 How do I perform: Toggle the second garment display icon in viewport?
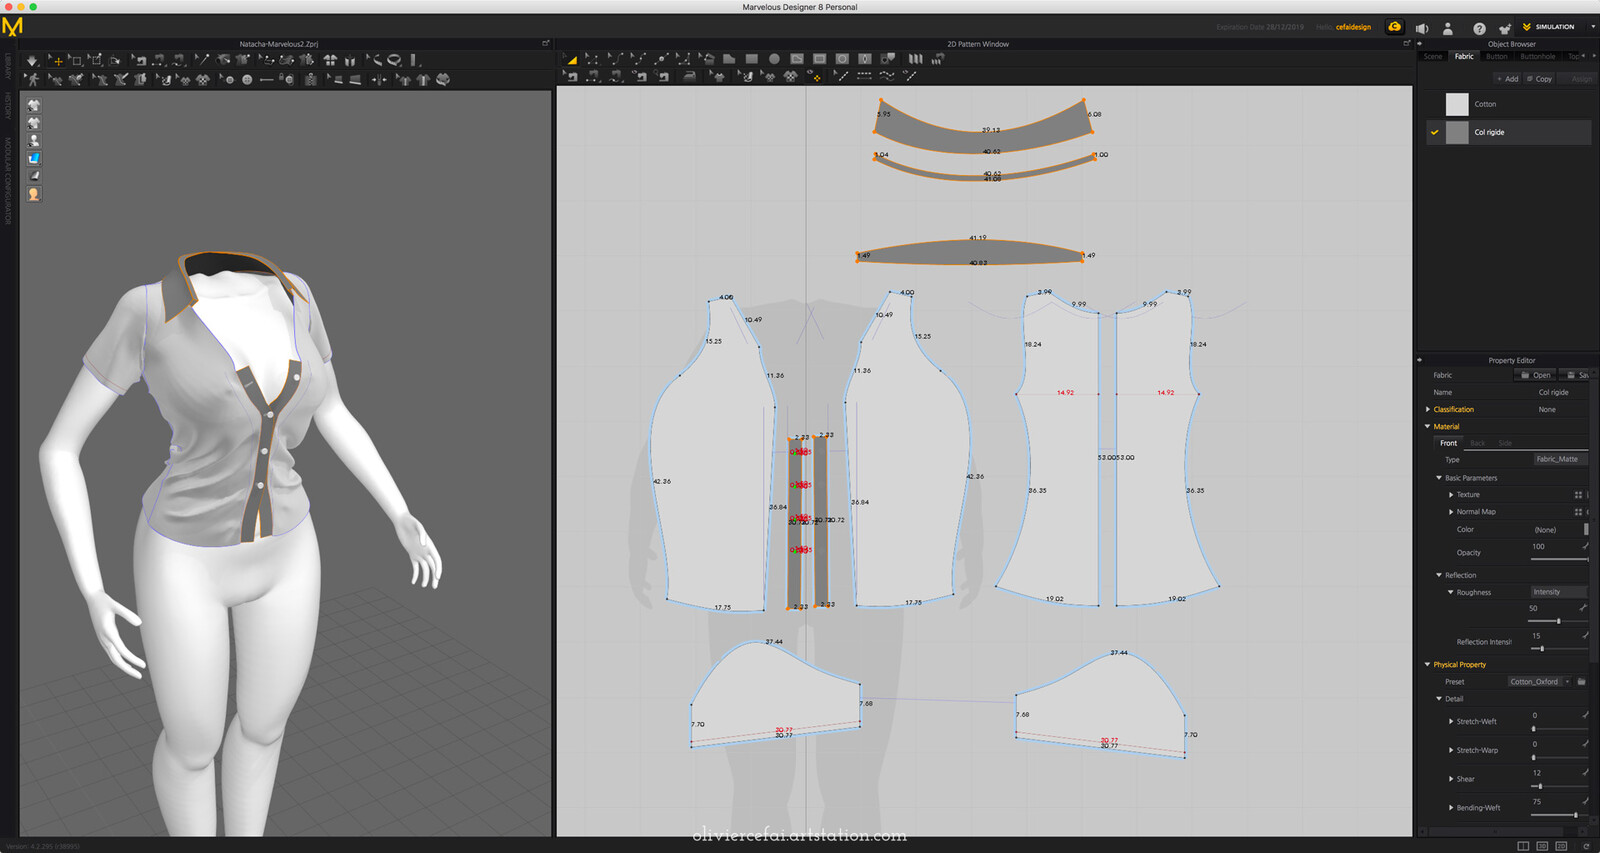(x=34, y=123)
